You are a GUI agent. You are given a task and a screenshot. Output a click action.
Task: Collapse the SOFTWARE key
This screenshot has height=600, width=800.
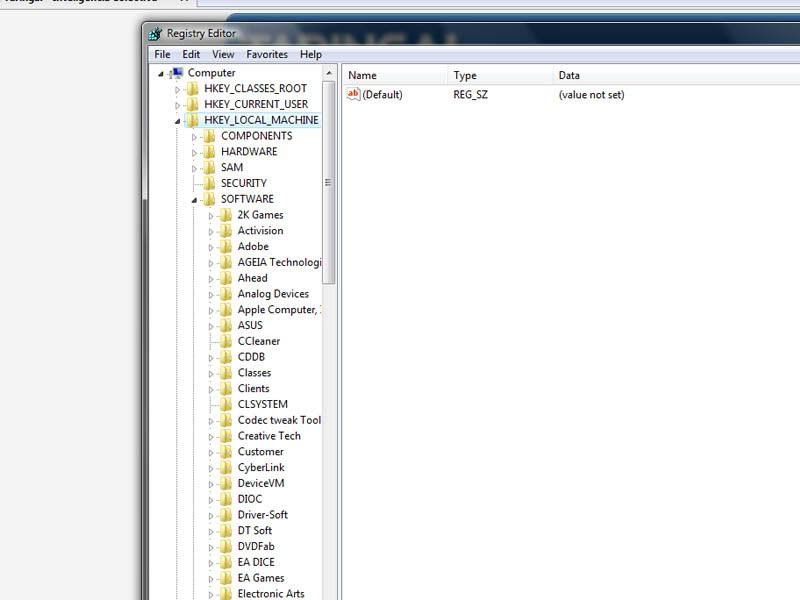194,201
